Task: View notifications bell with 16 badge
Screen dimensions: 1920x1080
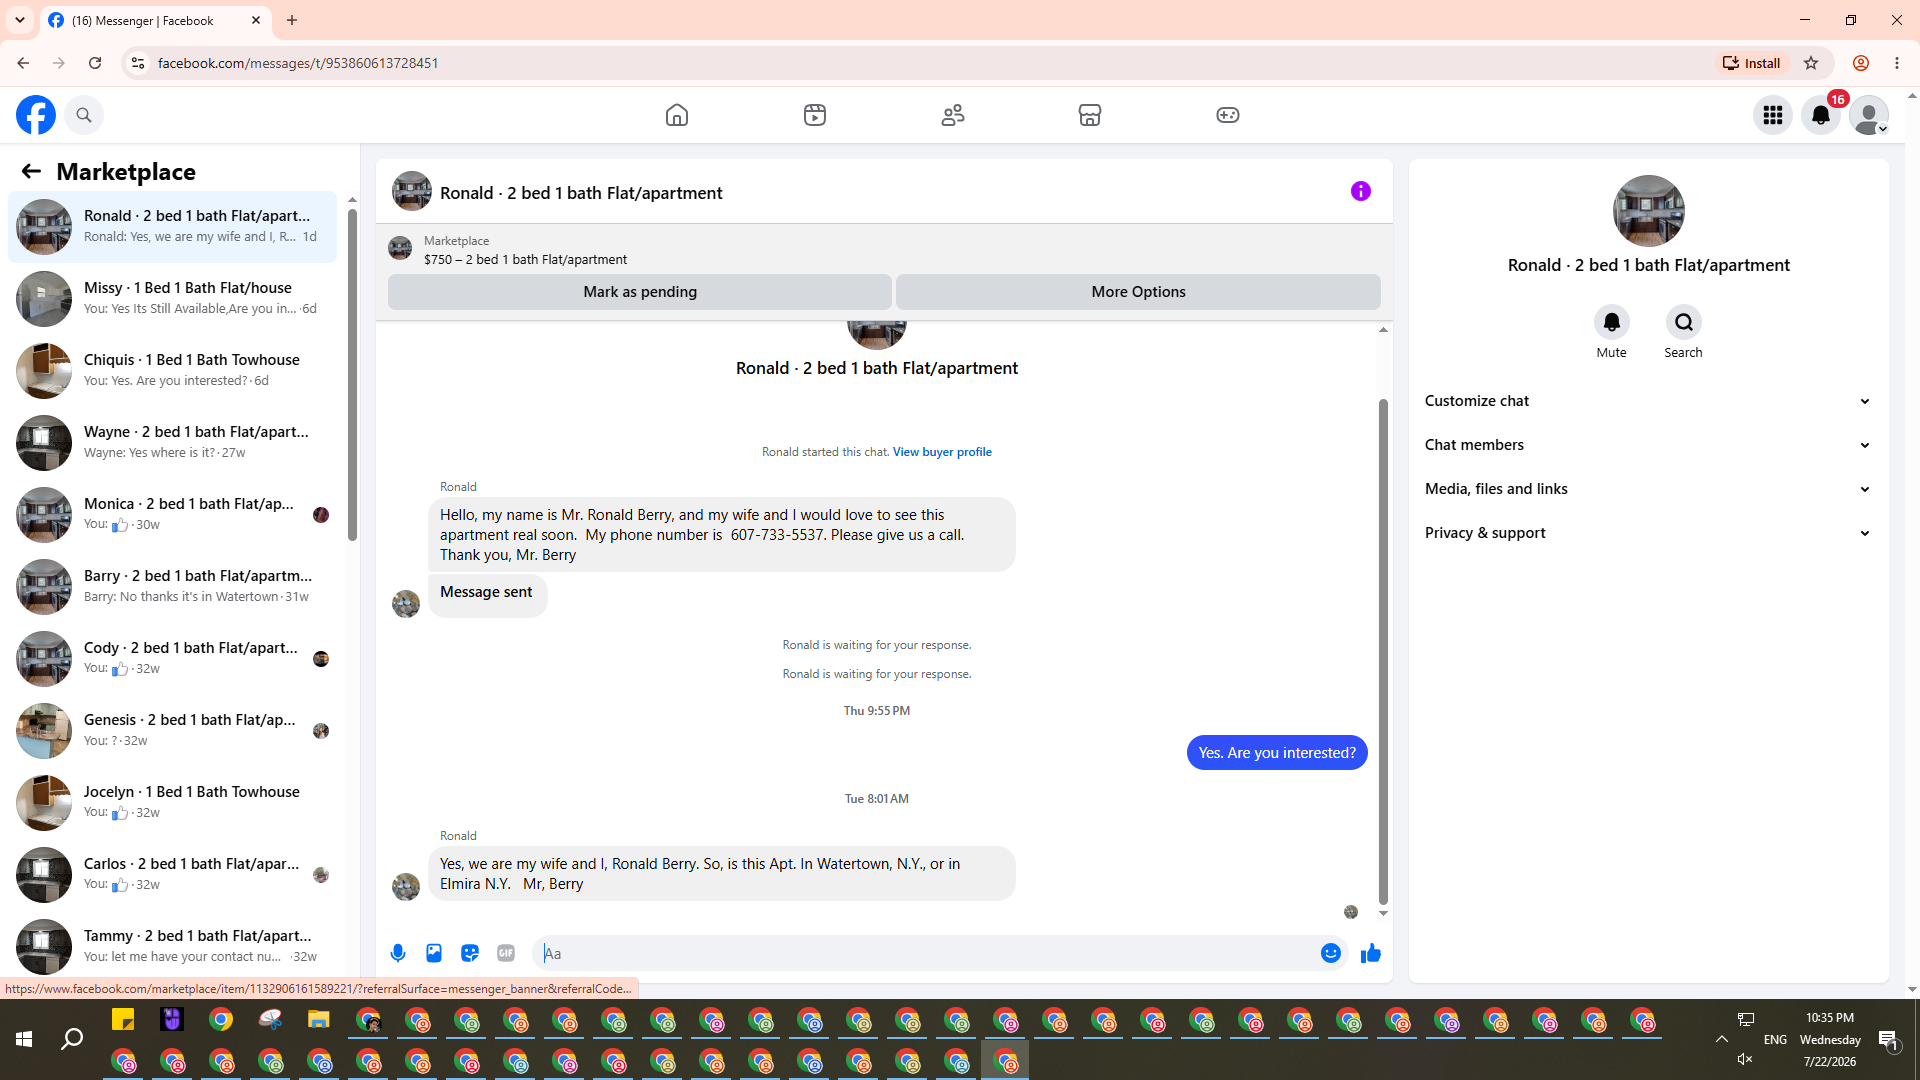Action: coord(1821,115)
